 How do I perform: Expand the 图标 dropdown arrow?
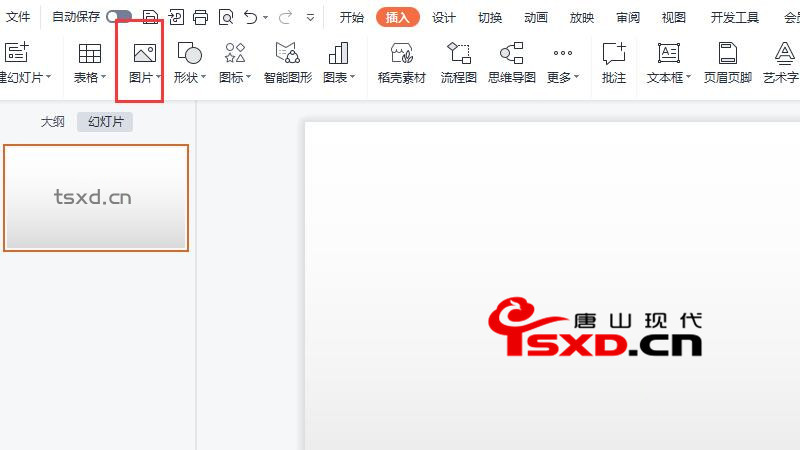(x=248, y=77)
